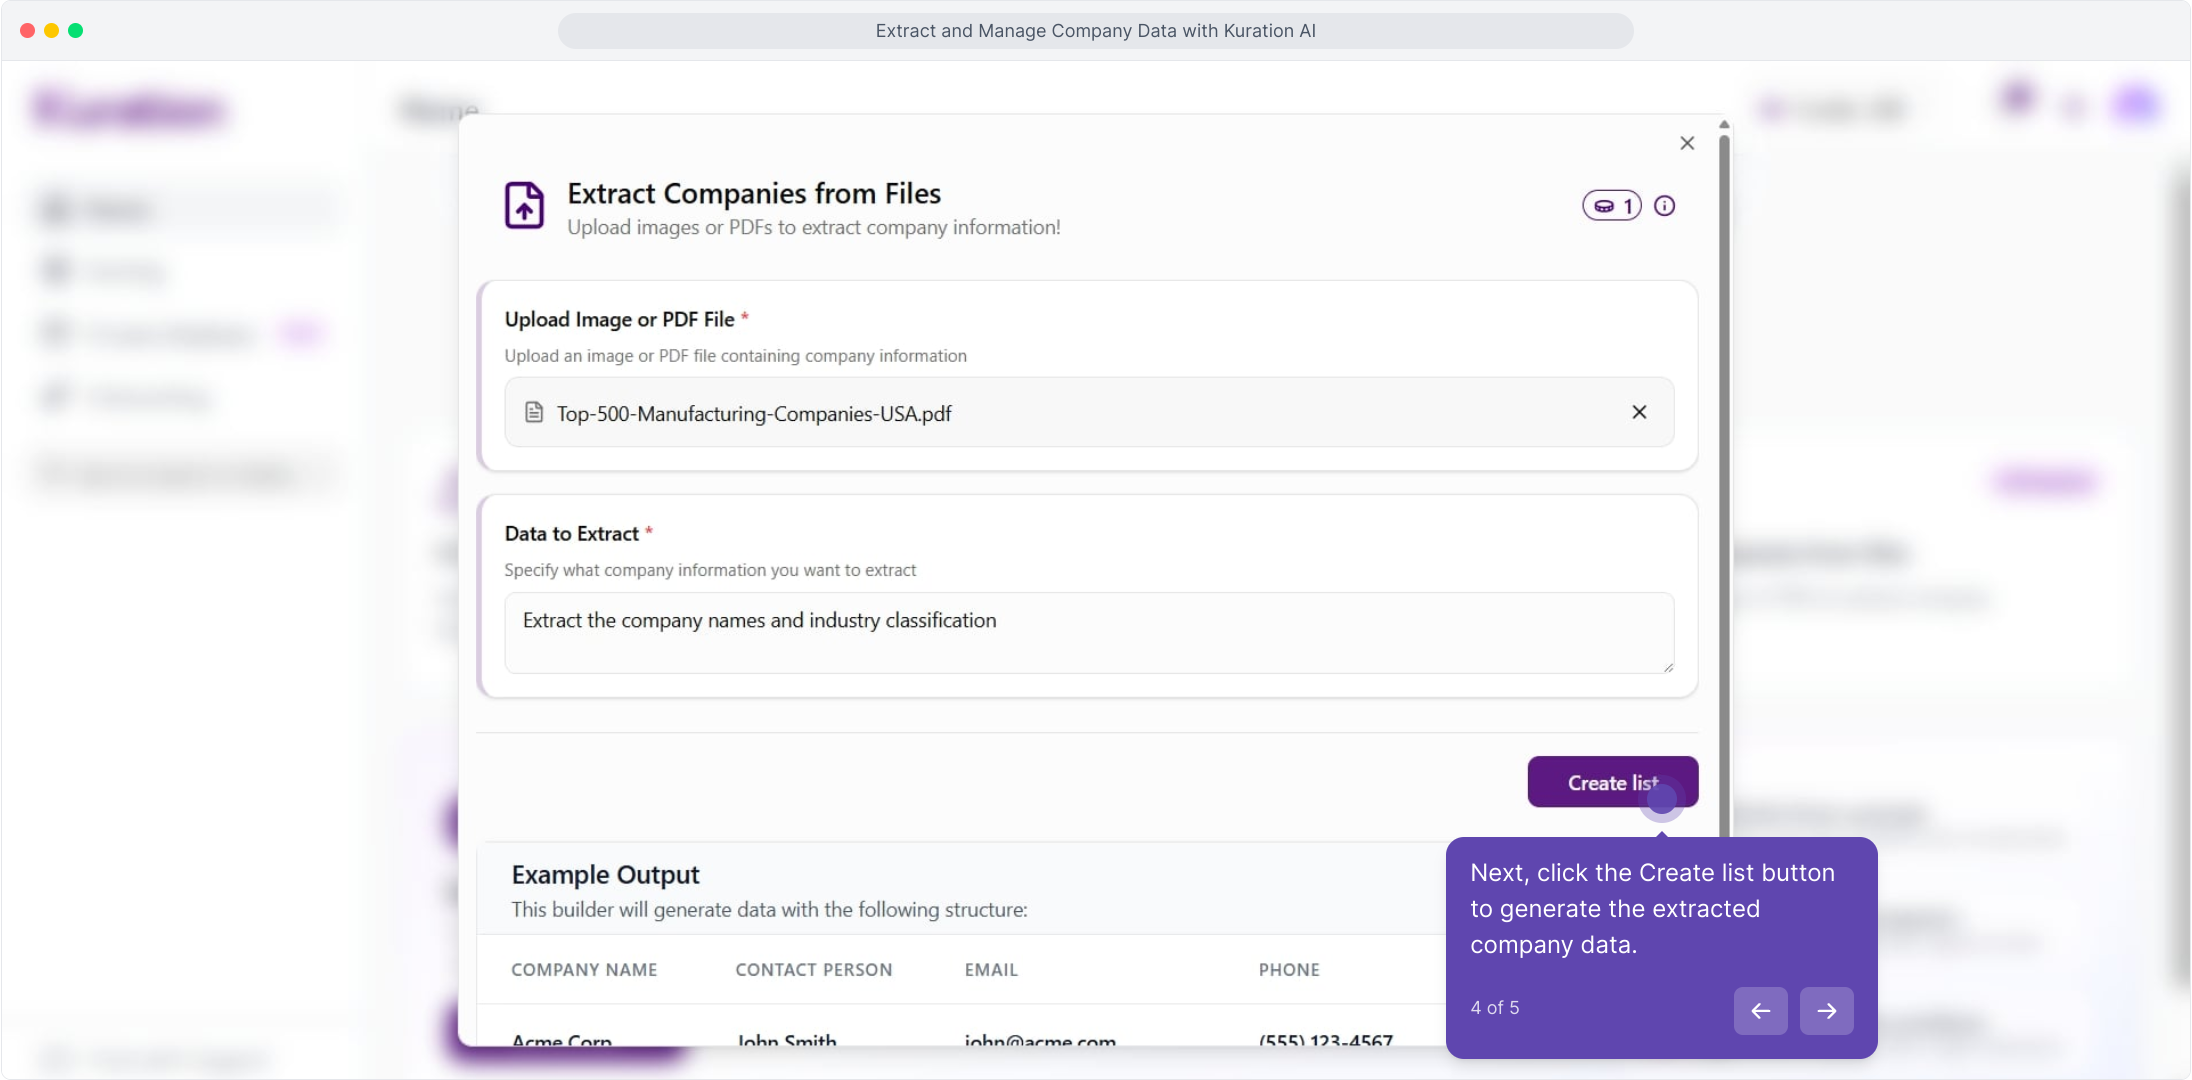The height and width of the screenshot is (1080, 2192).
Task: Click the '4 of 5' step indicator
Action: pyautogui.click(x=1494, y=1008)
